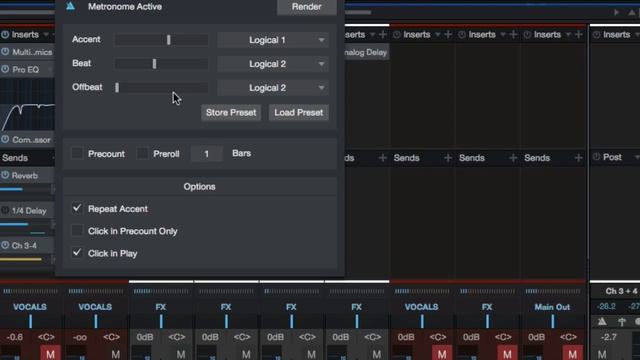Open the Main Out output selector
Screen dimensions: 640x360
552,307
